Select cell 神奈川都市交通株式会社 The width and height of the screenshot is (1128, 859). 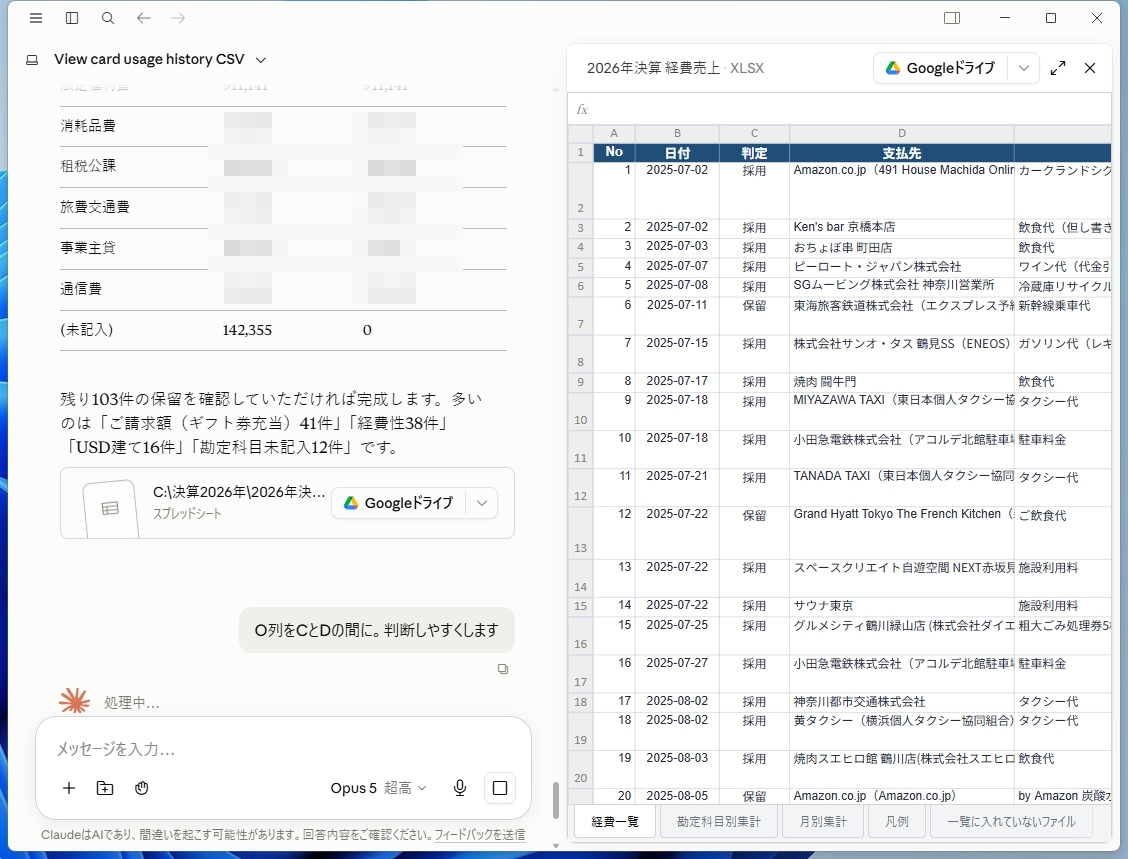pos(901,701)
